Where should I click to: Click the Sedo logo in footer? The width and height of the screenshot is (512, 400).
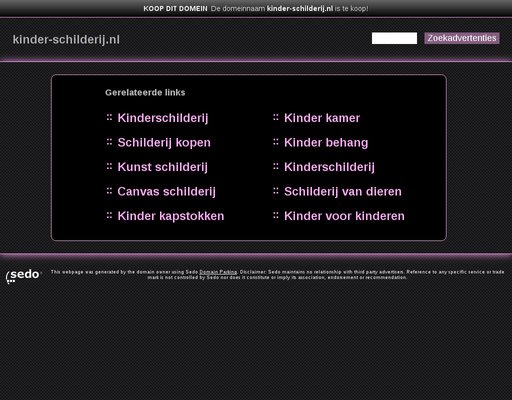click(x=23, y=276)
